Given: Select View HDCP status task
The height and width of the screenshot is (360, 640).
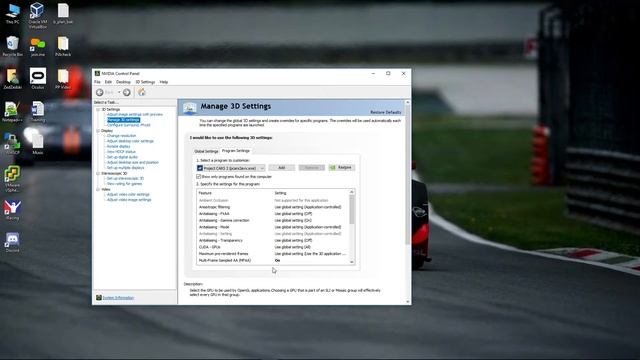Looking at the screenshot, I should 121,151.
